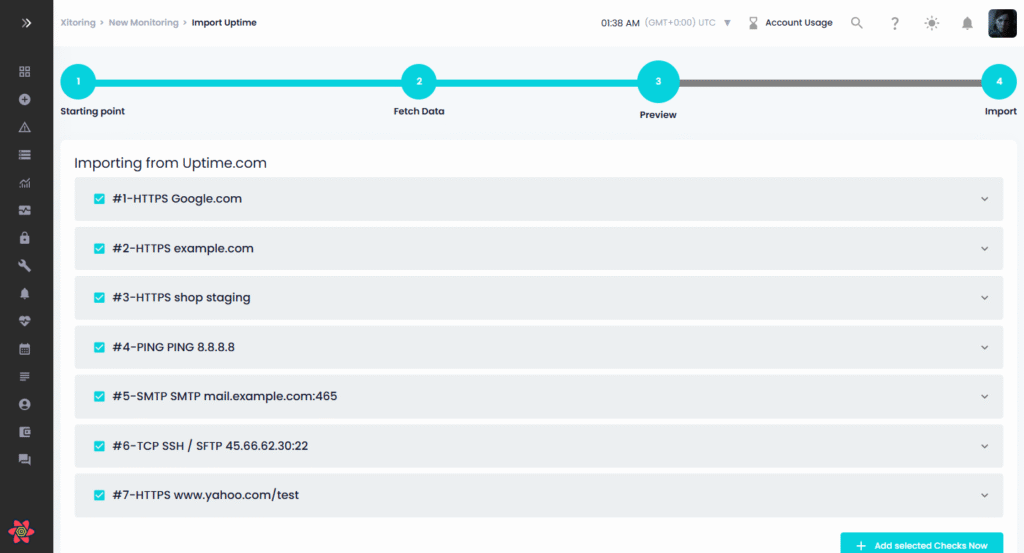Toggle light theme with the sun icon

click(x=932, y=23)
